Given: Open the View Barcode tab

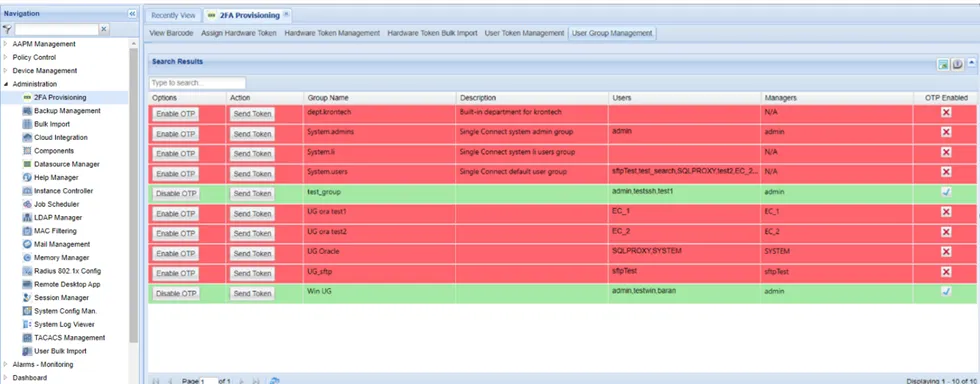Looking at the screenshot, I should [x=171, y=33].
